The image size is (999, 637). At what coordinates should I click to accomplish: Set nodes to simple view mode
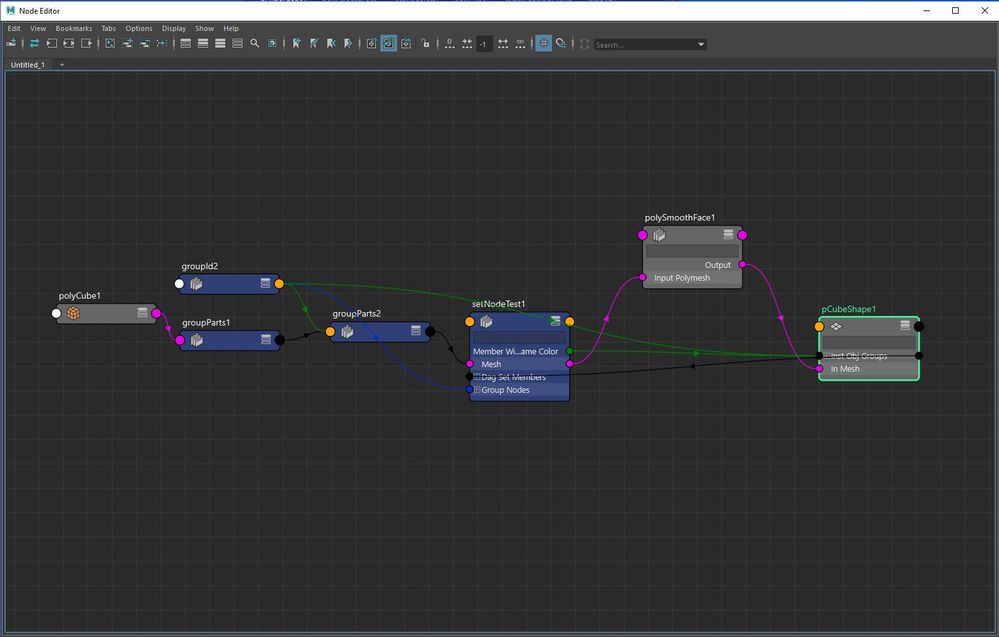(185, 43)
